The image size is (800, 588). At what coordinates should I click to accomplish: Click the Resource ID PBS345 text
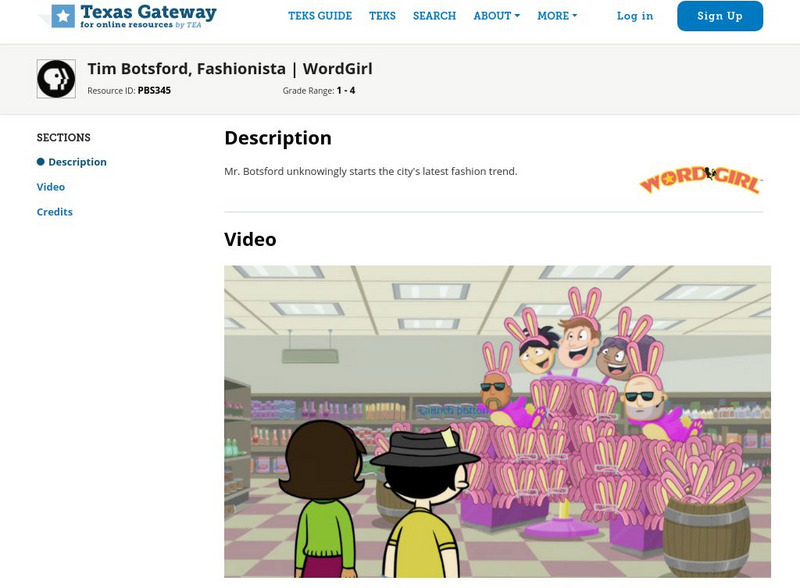coord(129,90)
